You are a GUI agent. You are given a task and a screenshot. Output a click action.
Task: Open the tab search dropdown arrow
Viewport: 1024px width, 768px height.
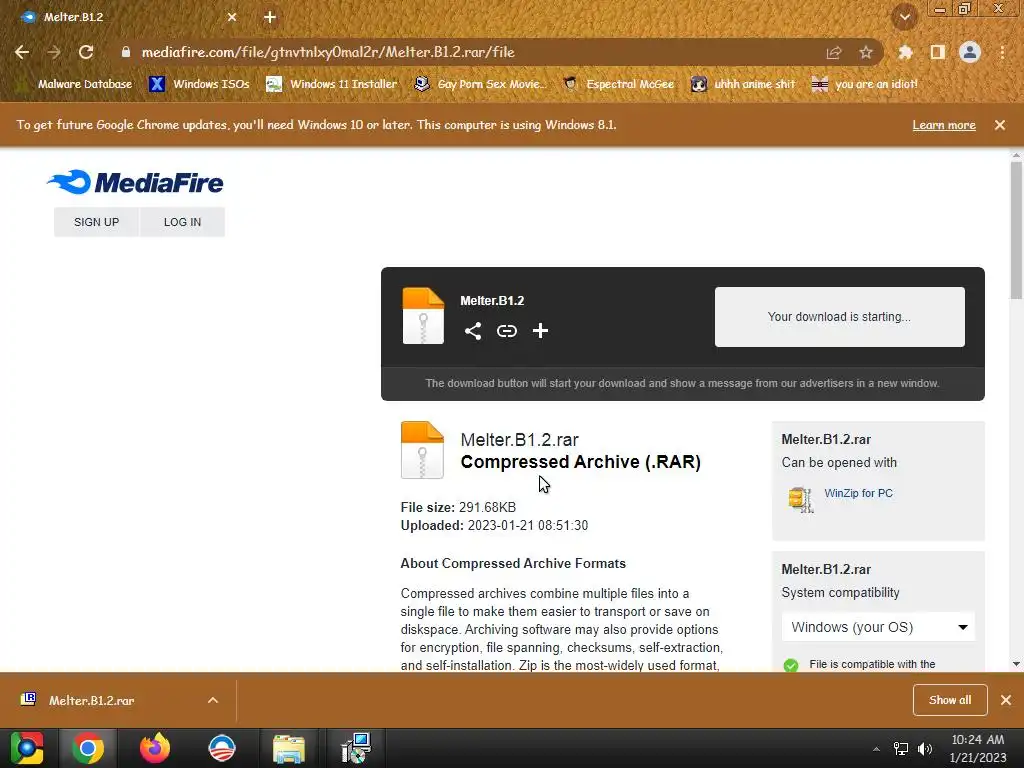pyautogui.click(x=904, y=18)
